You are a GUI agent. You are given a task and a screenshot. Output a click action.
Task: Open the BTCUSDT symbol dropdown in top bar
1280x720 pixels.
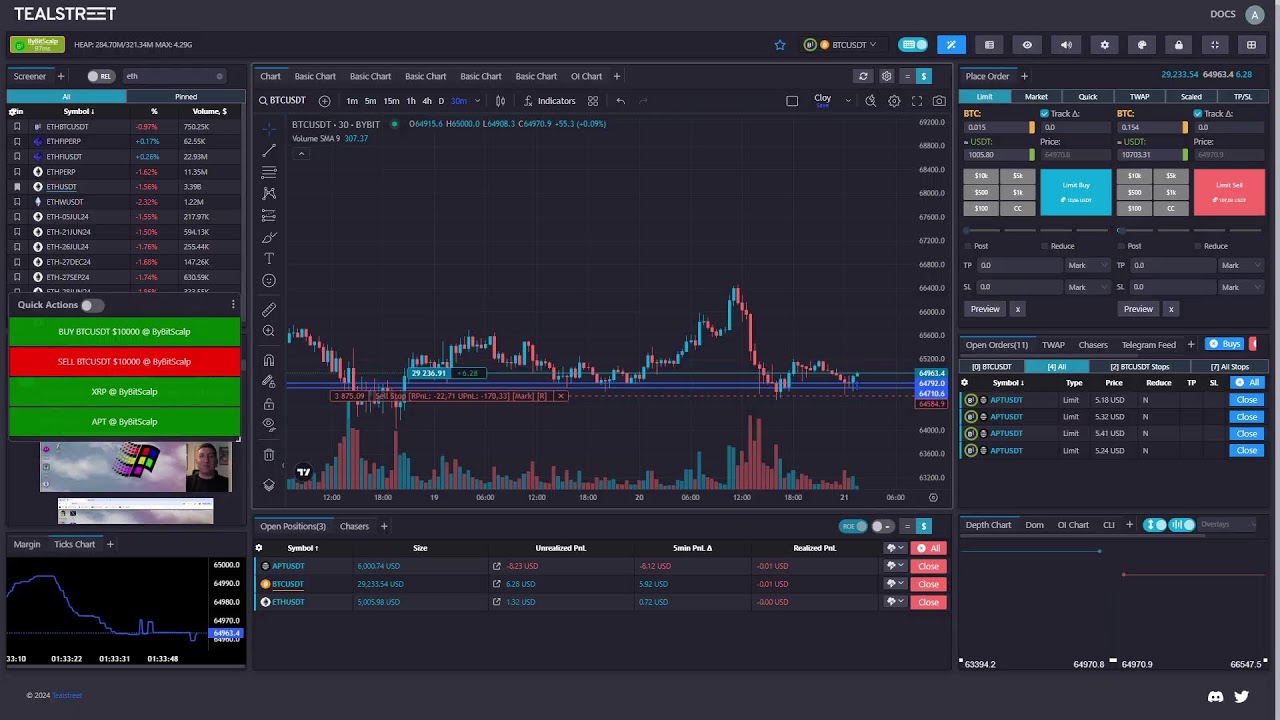coord(841,45)
